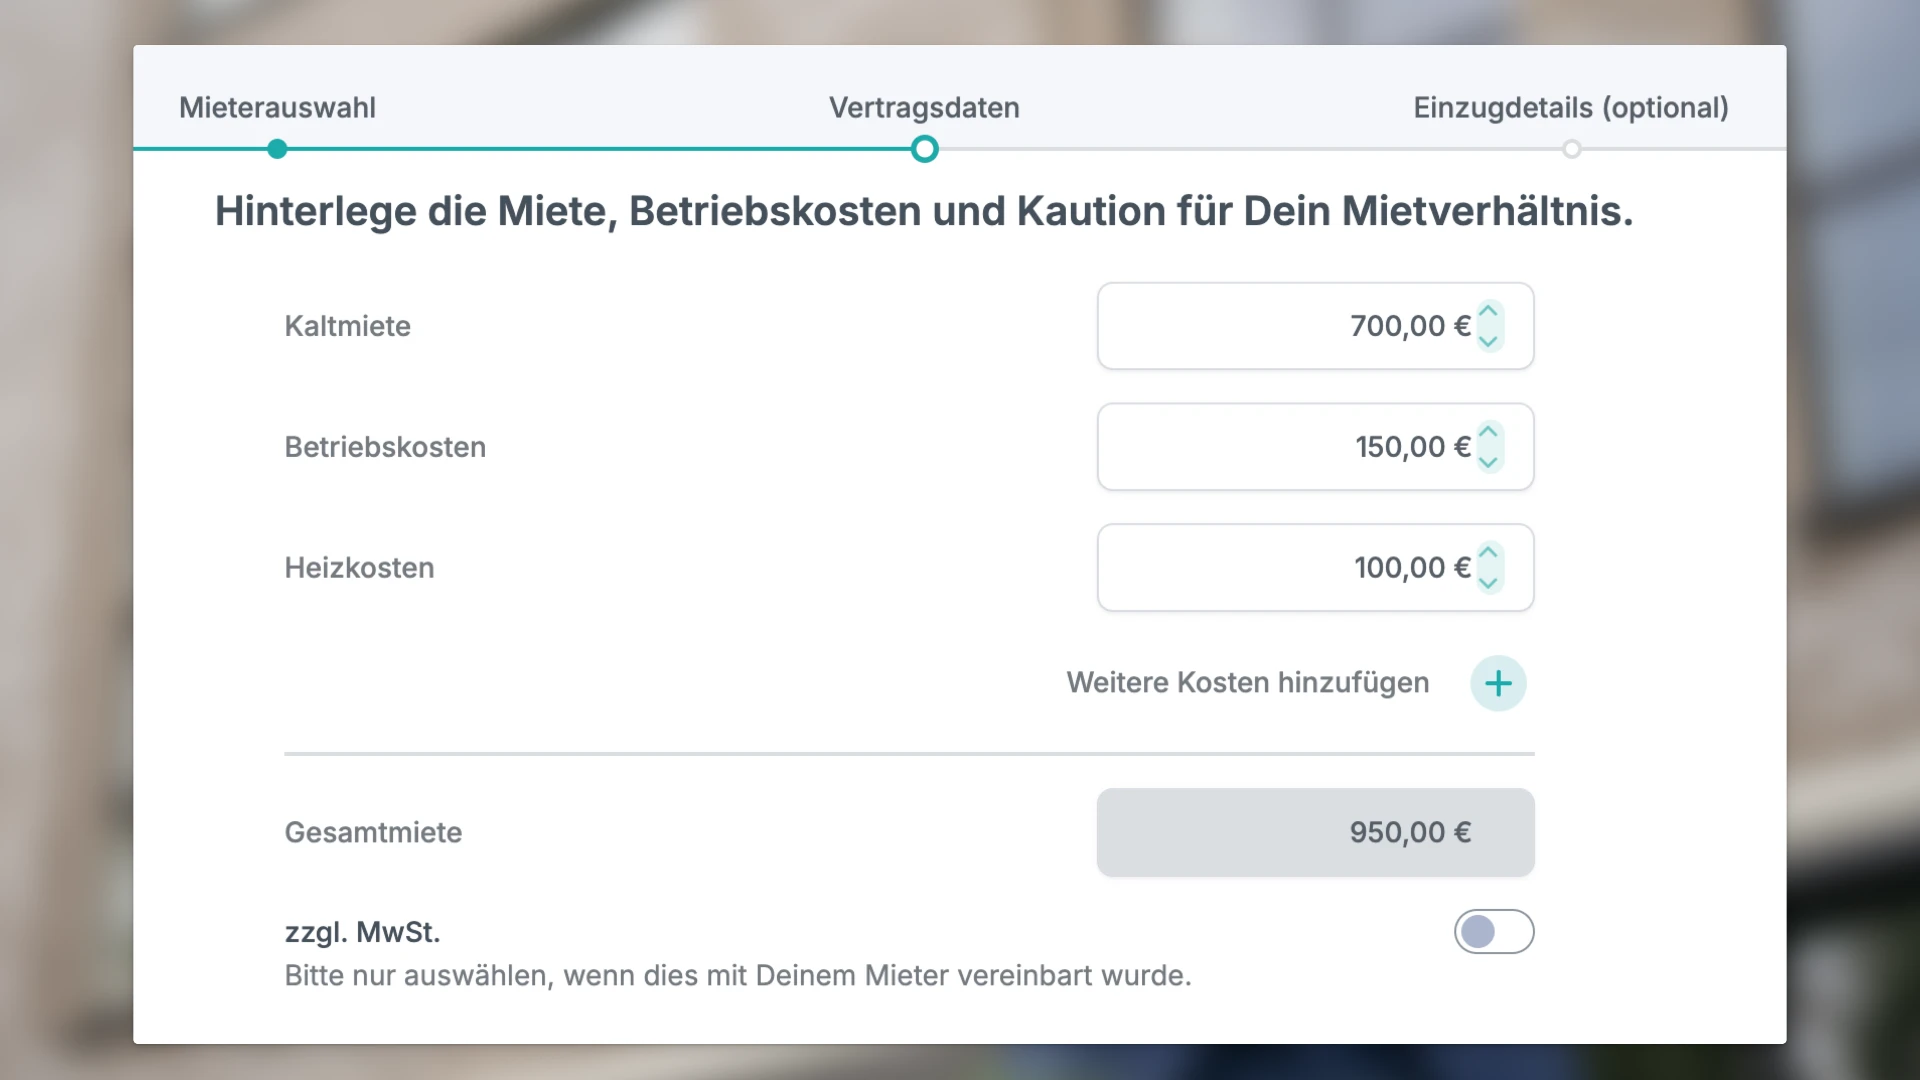This screenshot has width=1920, height=1080.
Task: Select the Vertragsdaten step label
Action: pos(924,108)
